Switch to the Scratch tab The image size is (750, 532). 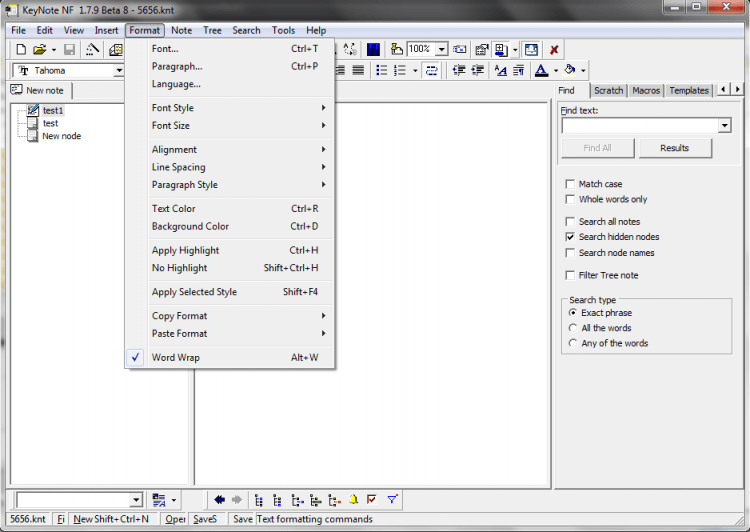[x=608, y=91]
